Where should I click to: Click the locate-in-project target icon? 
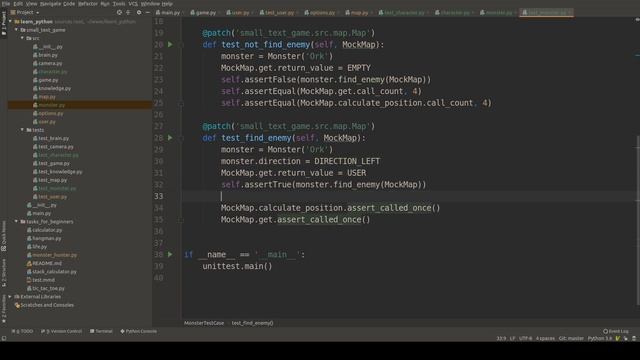(x=119, y=13)
